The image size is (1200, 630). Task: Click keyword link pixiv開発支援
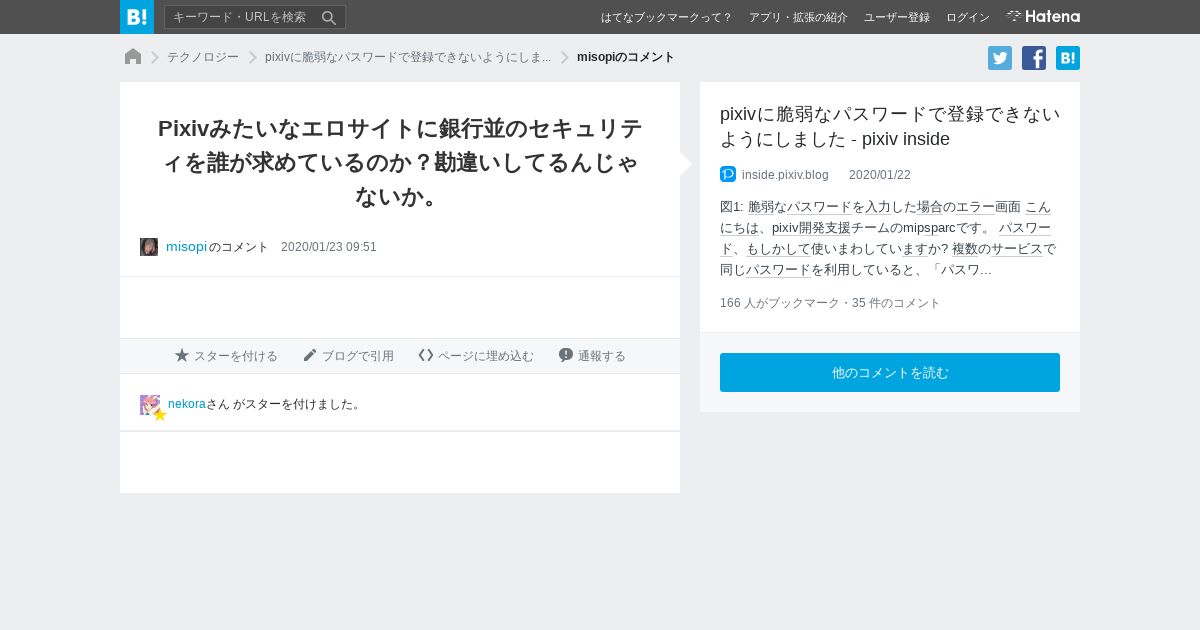(x=811, y=227)
